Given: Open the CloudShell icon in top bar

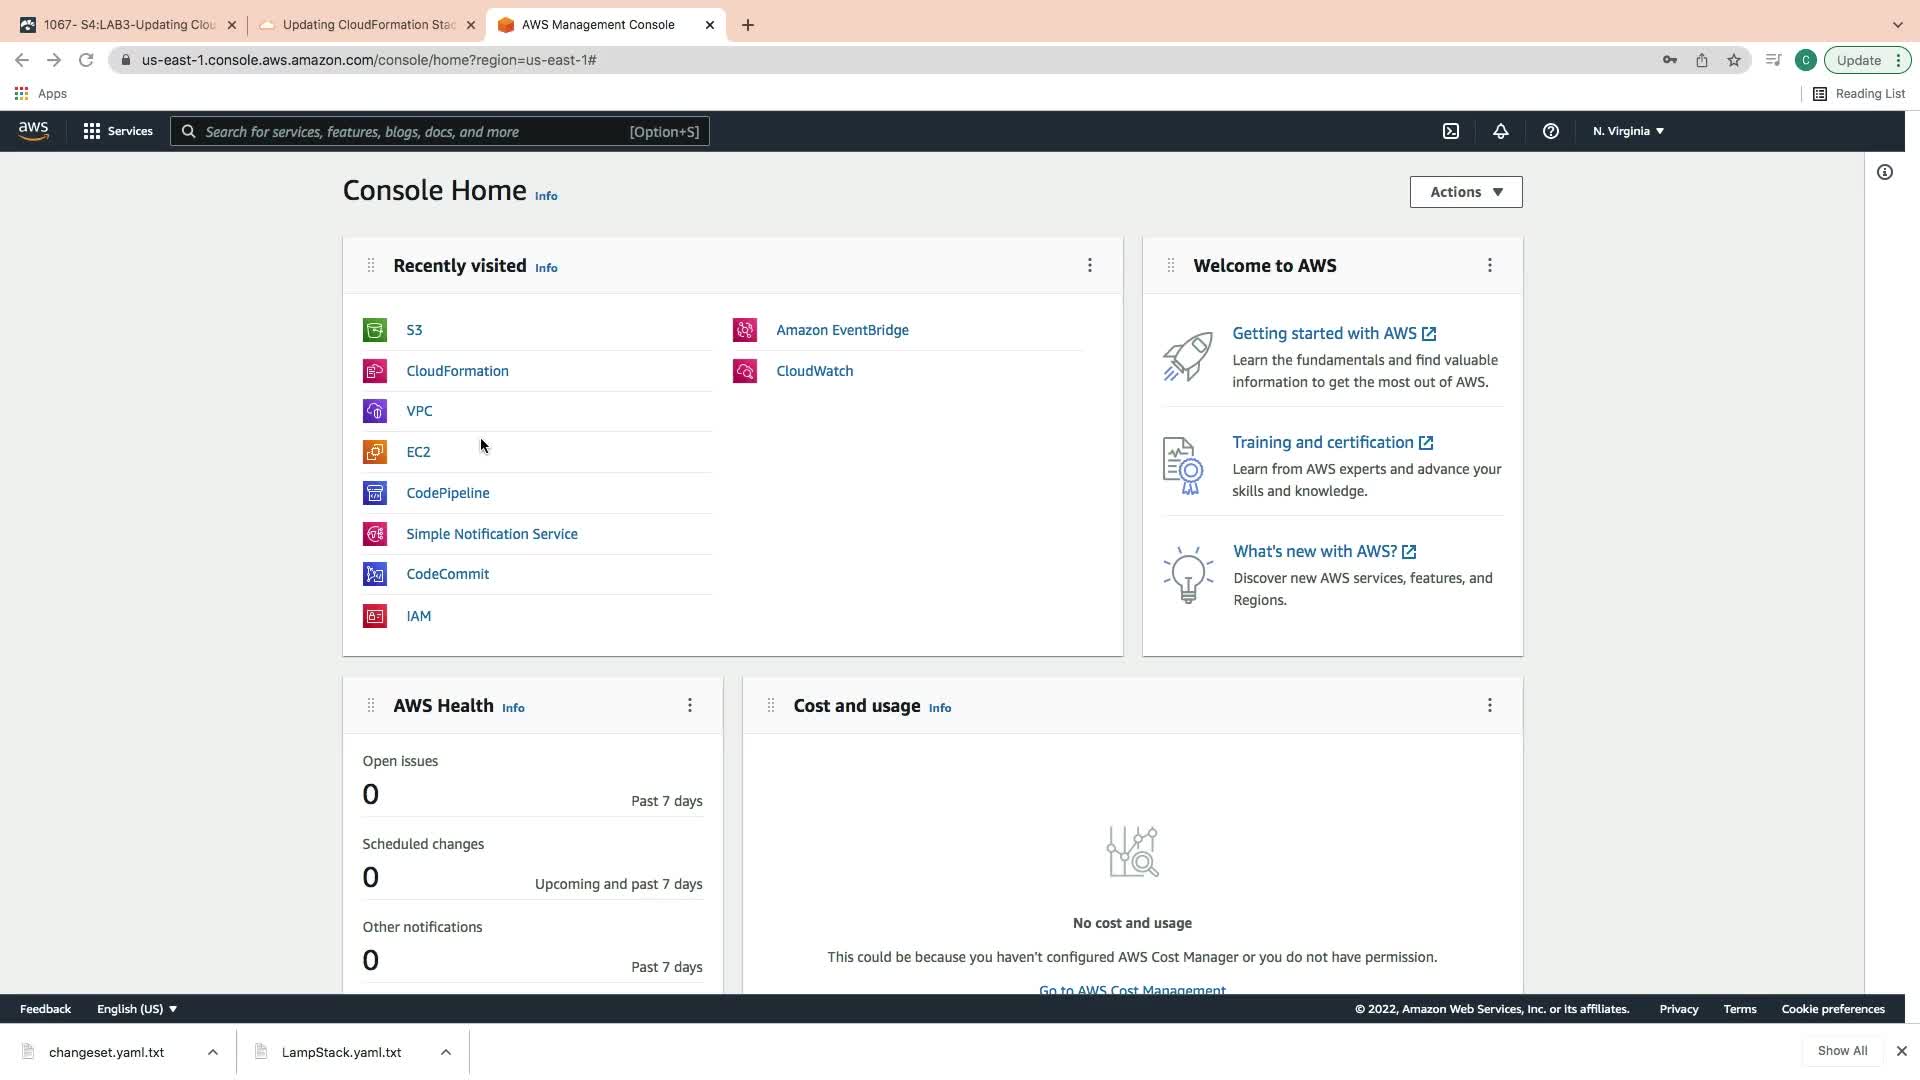Looking at the screenshot, I should [1451, 131].
